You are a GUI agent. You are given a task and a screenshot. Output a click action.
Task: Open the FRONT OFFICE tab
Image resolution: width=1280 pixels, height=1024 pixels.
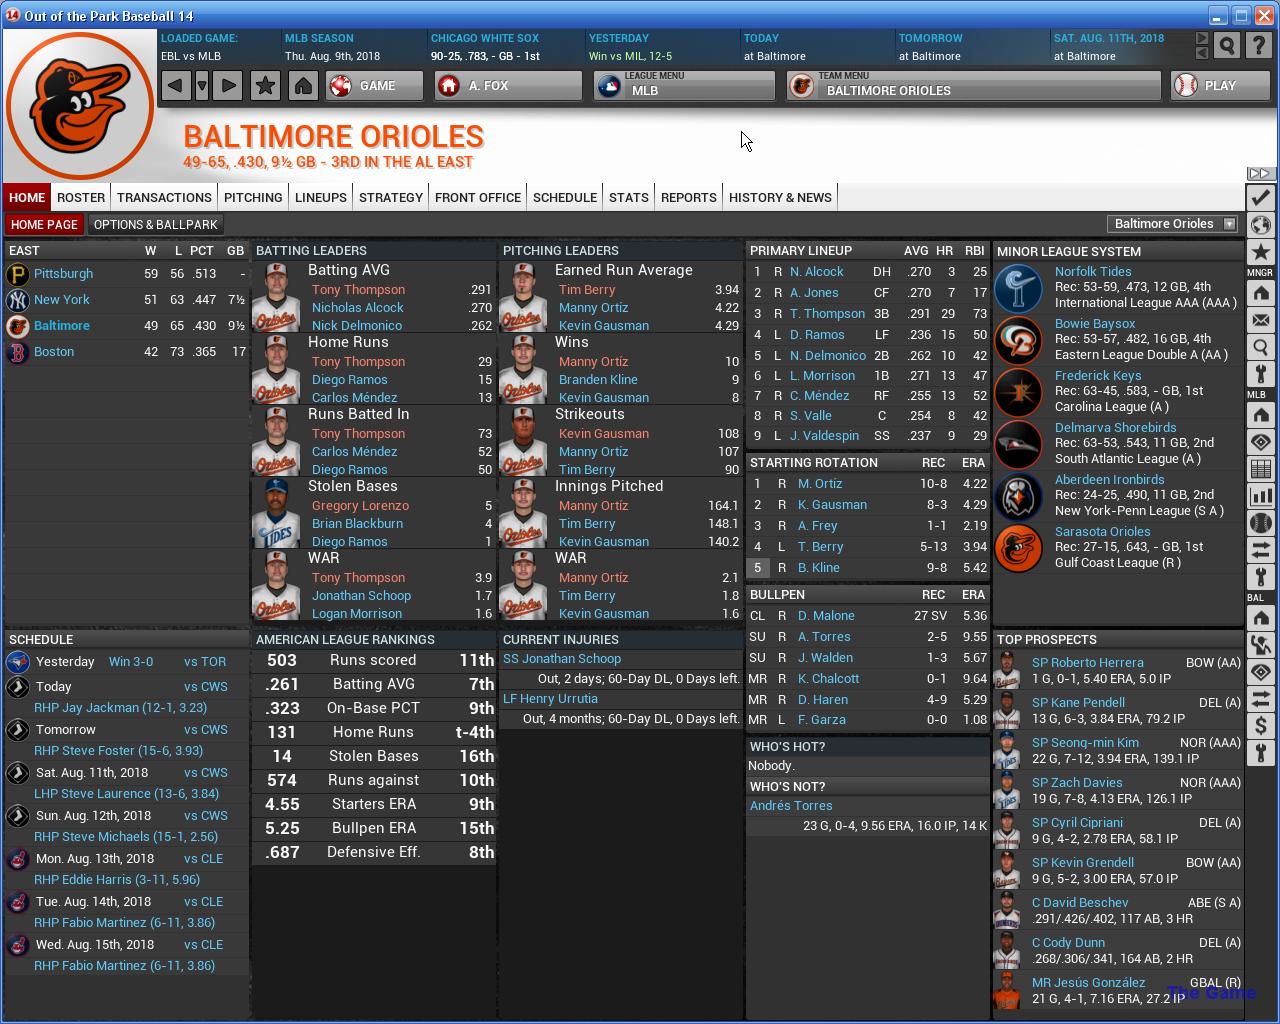[478, 197]
